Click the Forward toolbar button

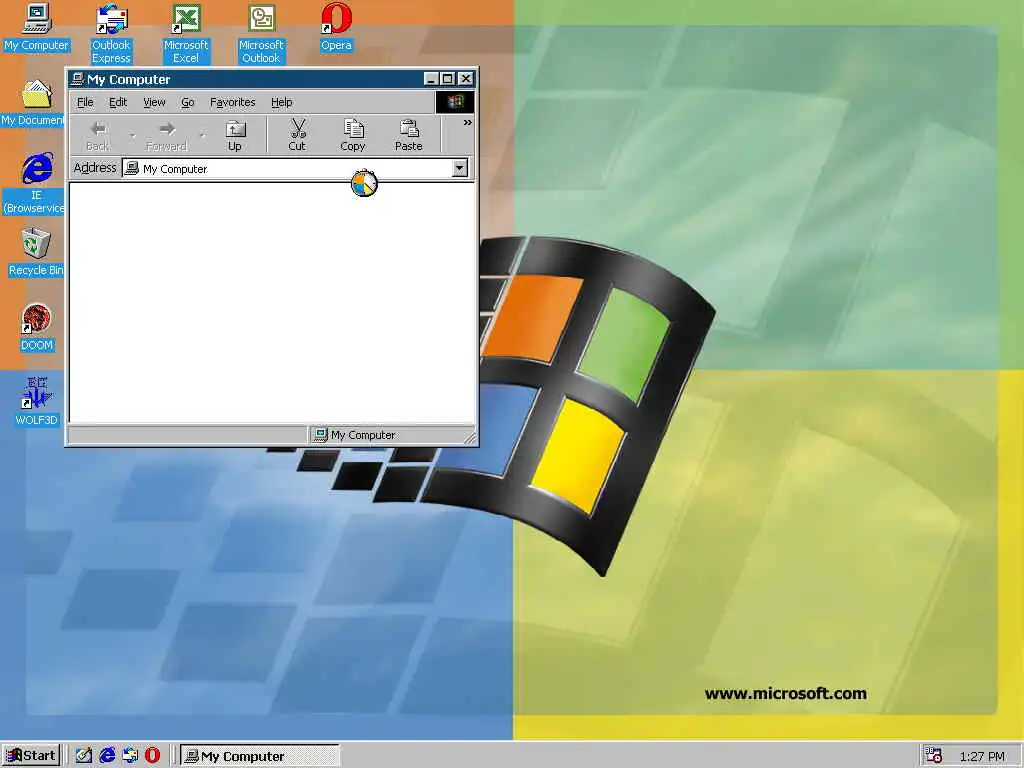pos(167,135)
